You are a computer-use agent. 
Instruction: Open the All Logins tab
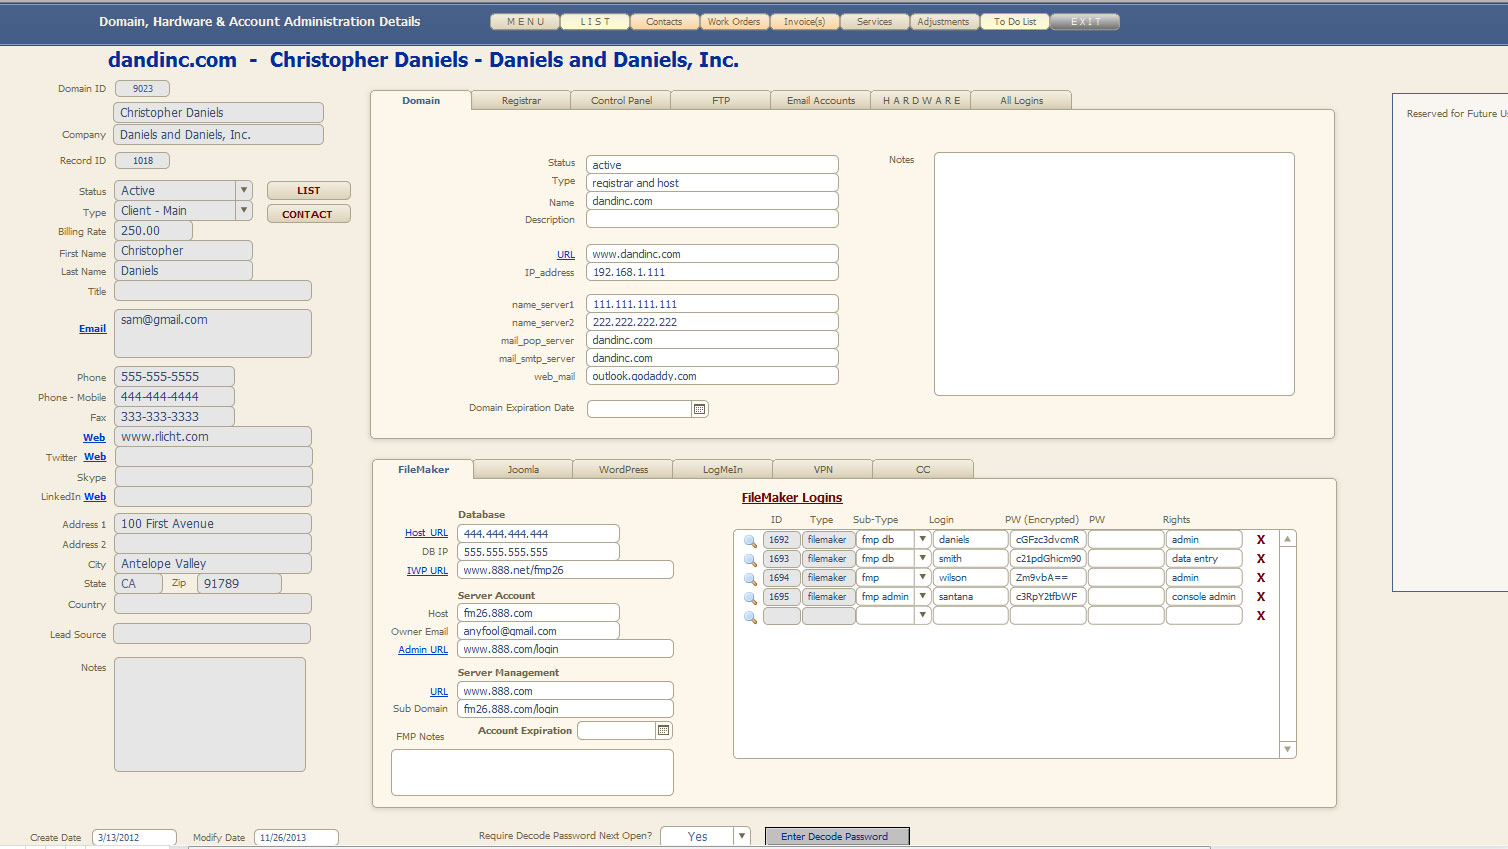click(x=1021, y=100)
